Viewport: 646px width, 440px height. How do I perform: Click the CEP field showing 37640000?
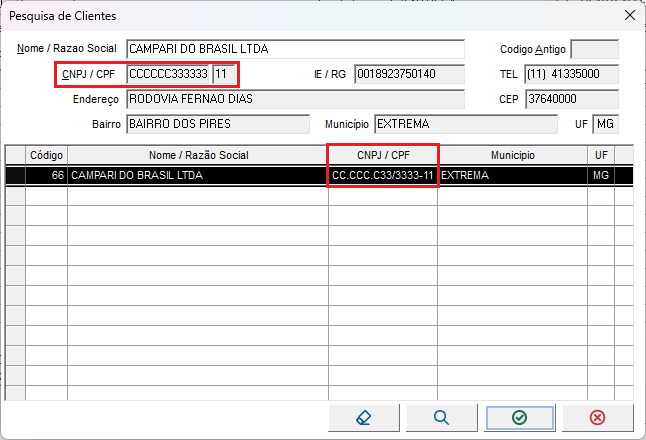[572, 99]
